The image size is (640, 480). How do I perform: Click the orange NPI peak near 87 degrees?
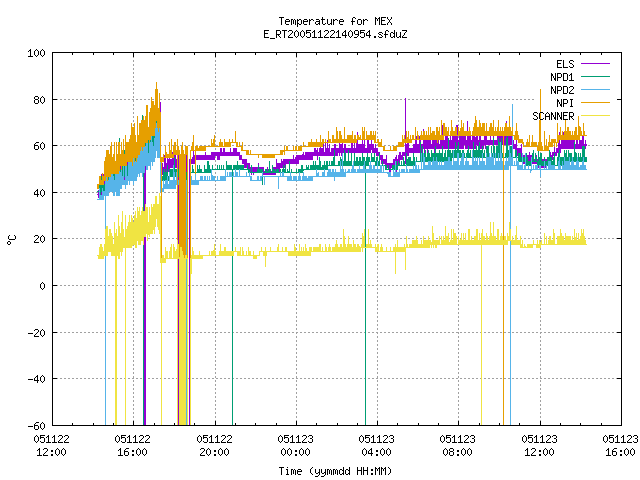pyautogui.click(x=156, y=88)
